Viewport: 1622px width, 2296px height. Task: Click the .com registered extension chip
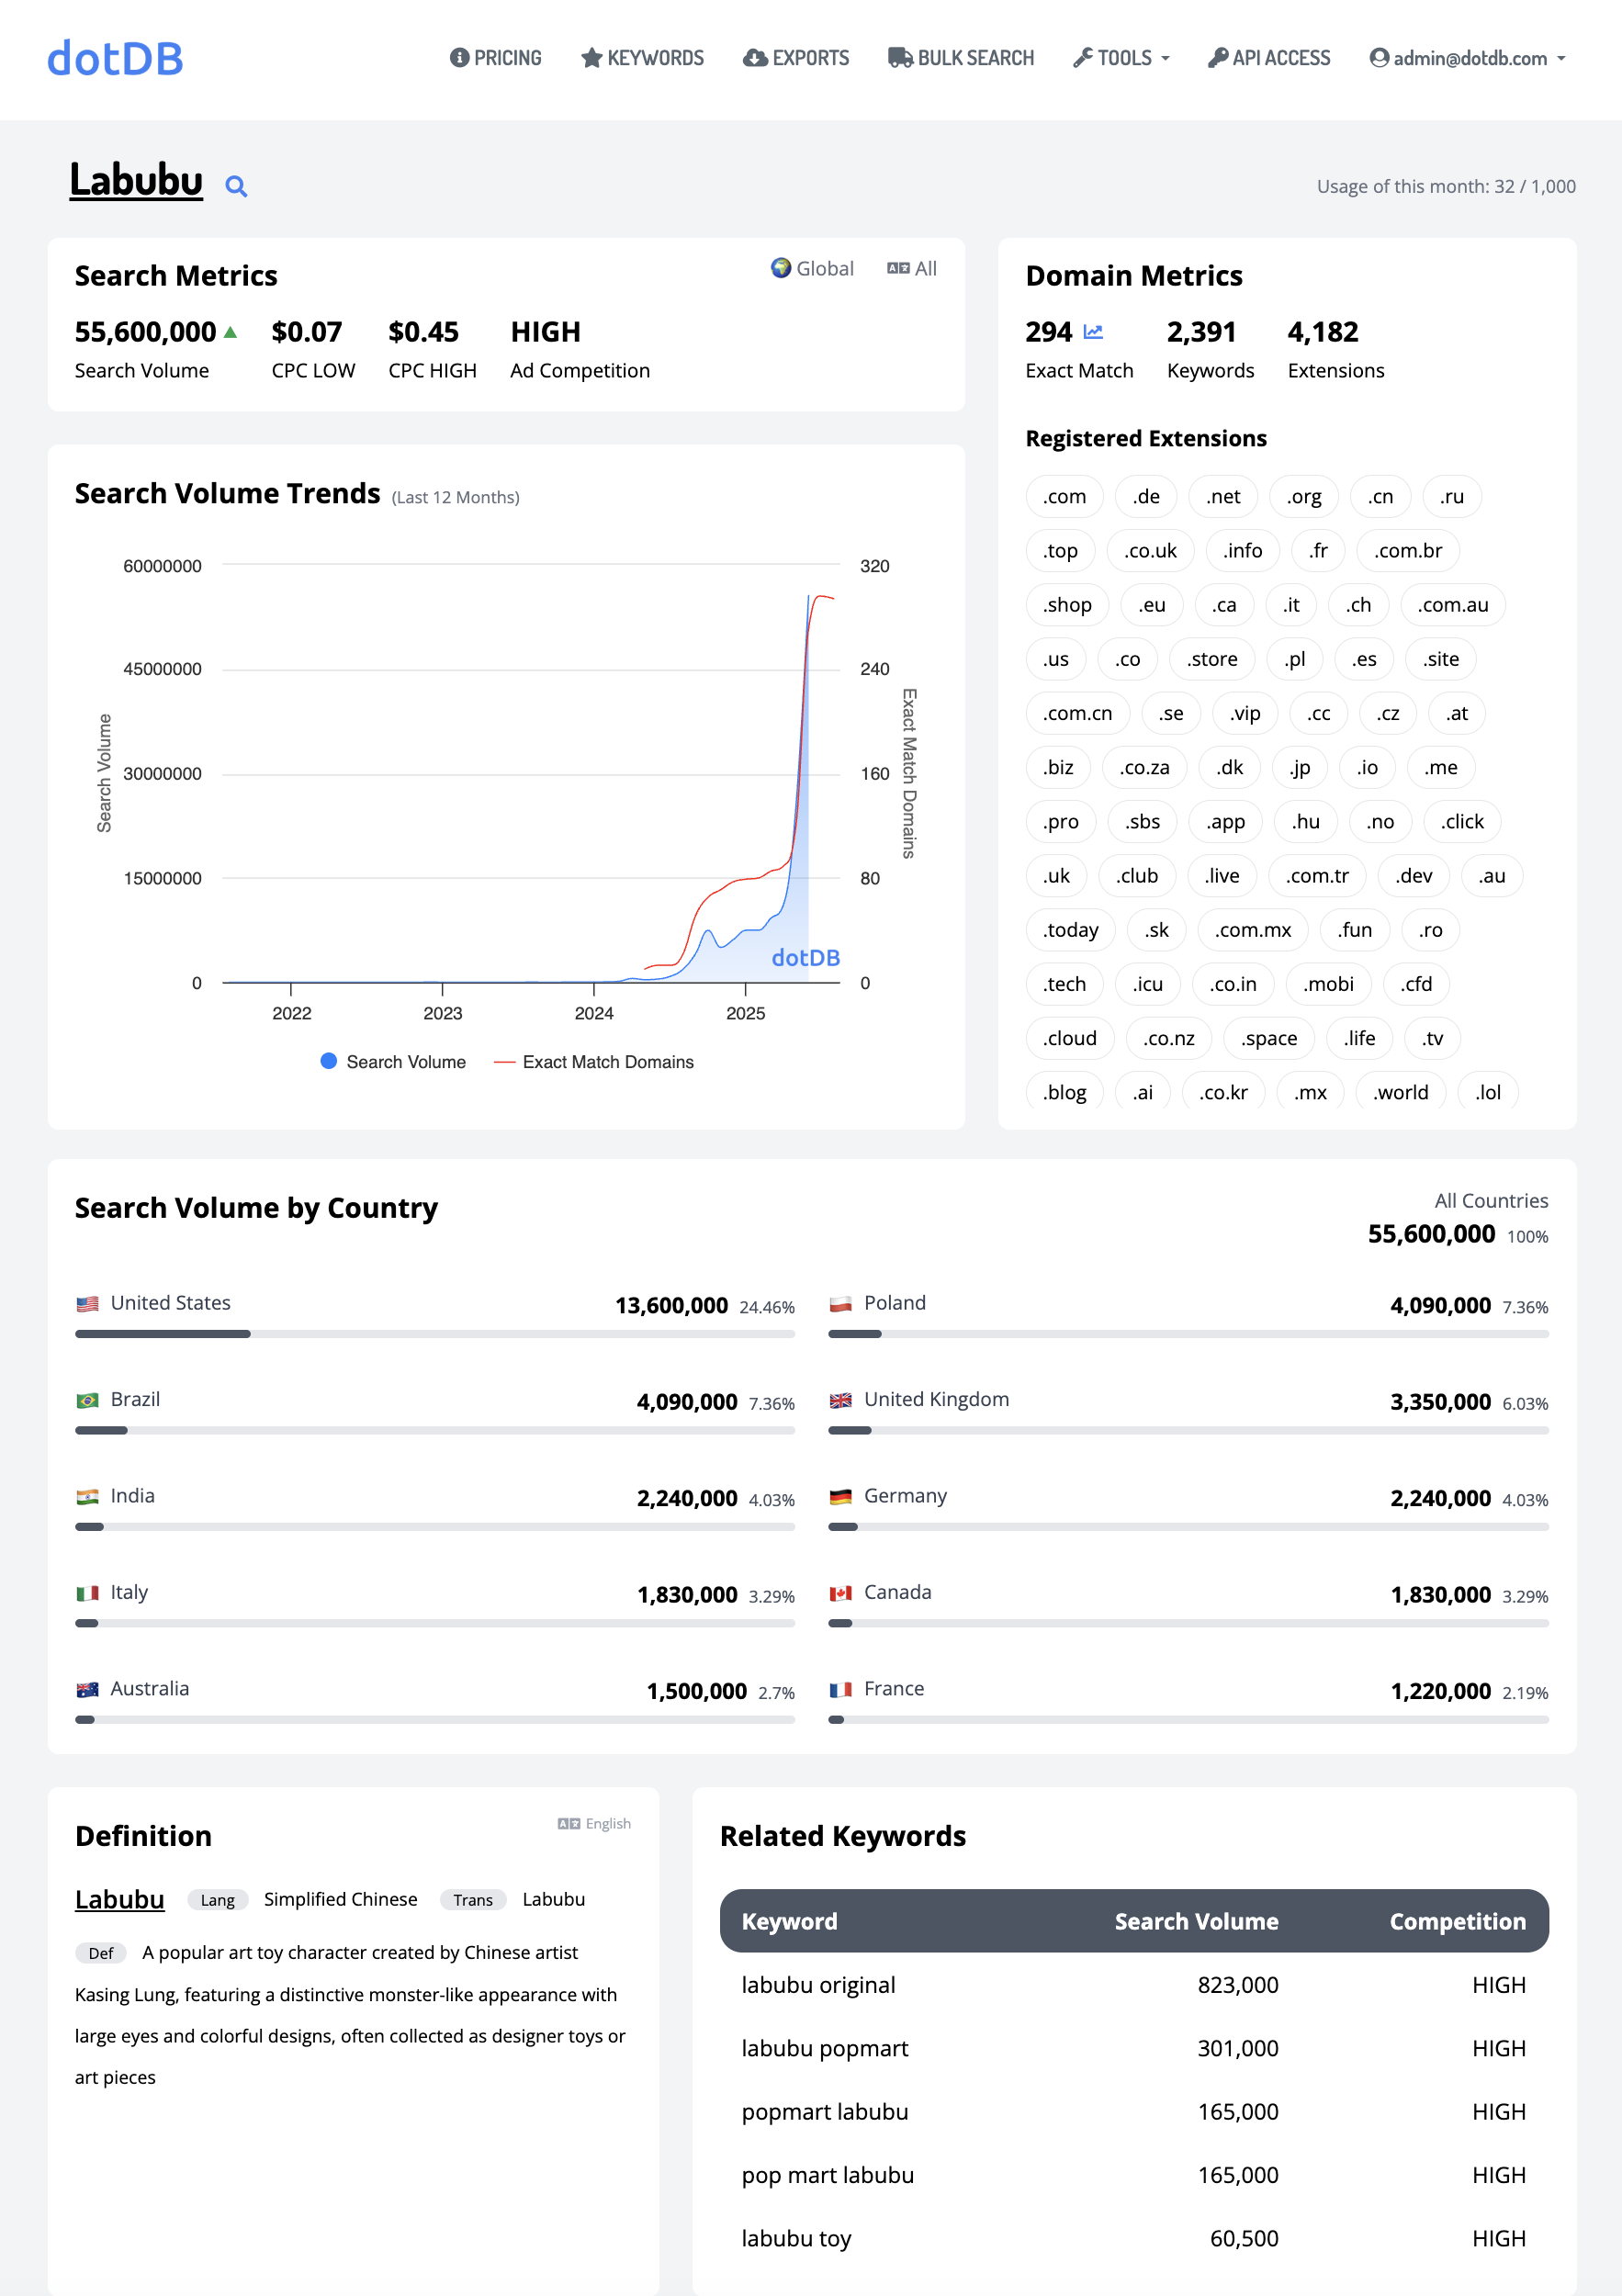point(1063,496)
